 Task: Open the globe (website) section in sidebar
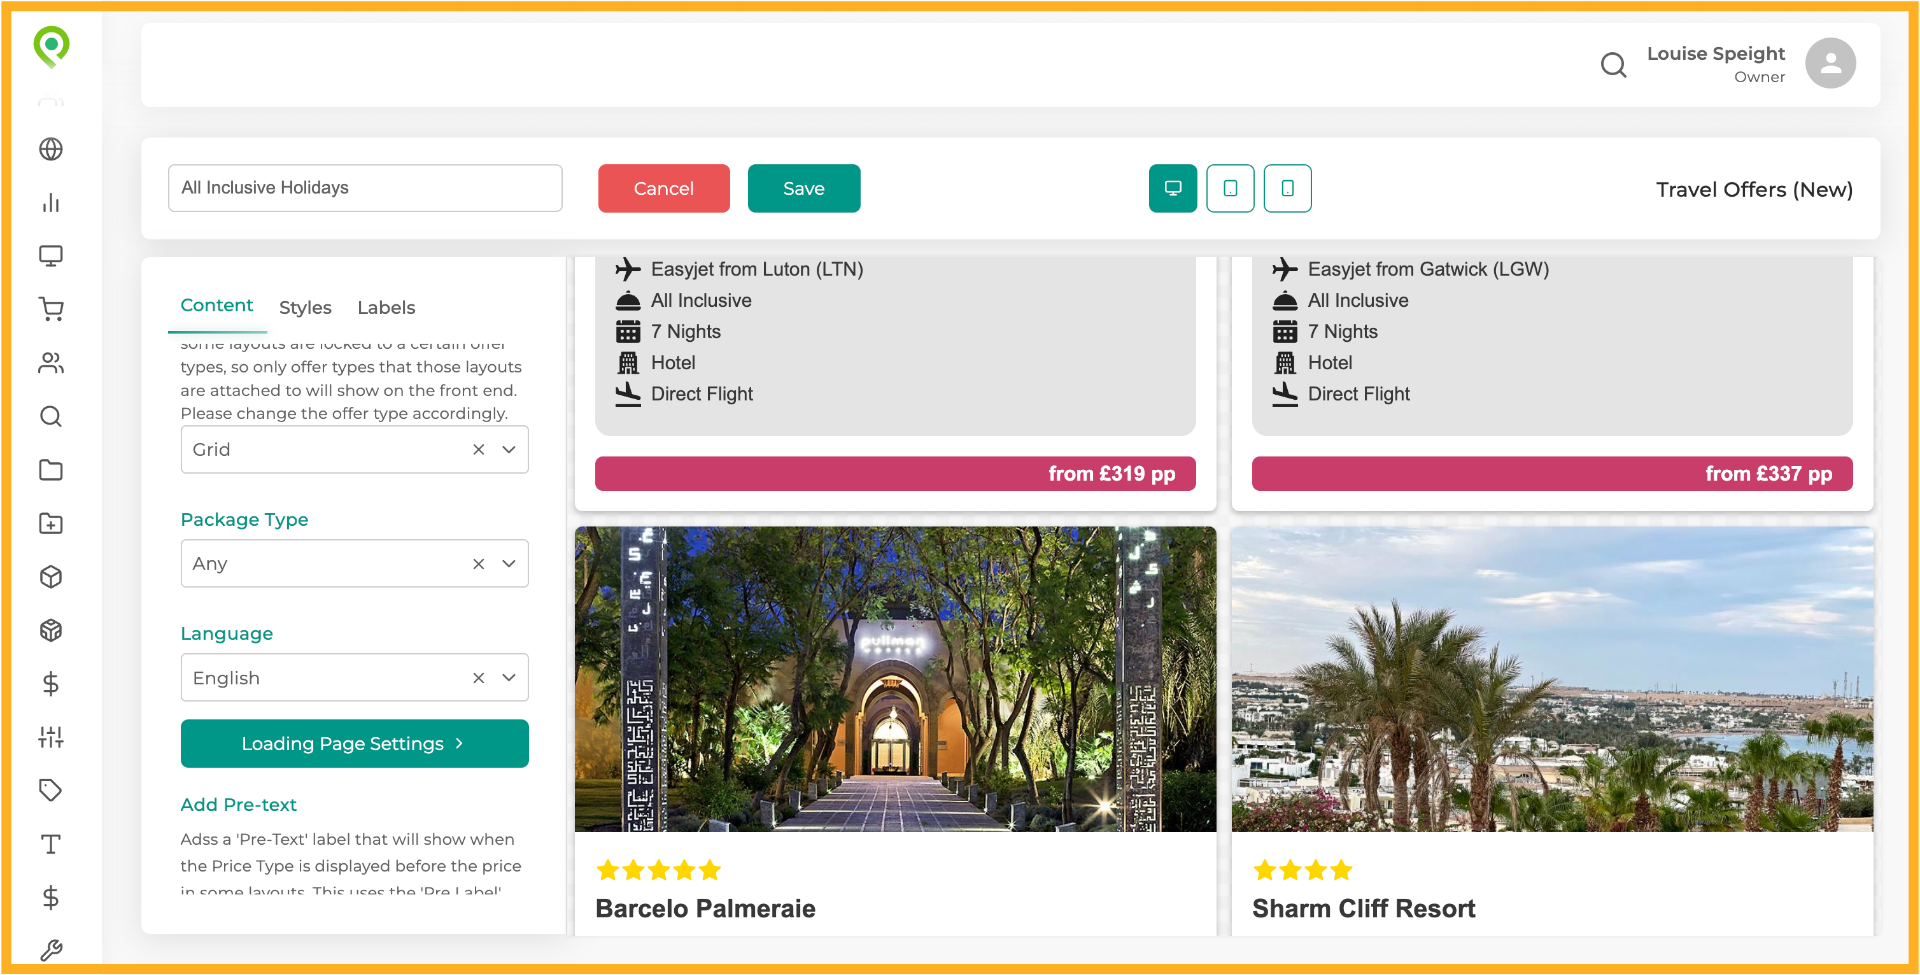click(51, 149)
